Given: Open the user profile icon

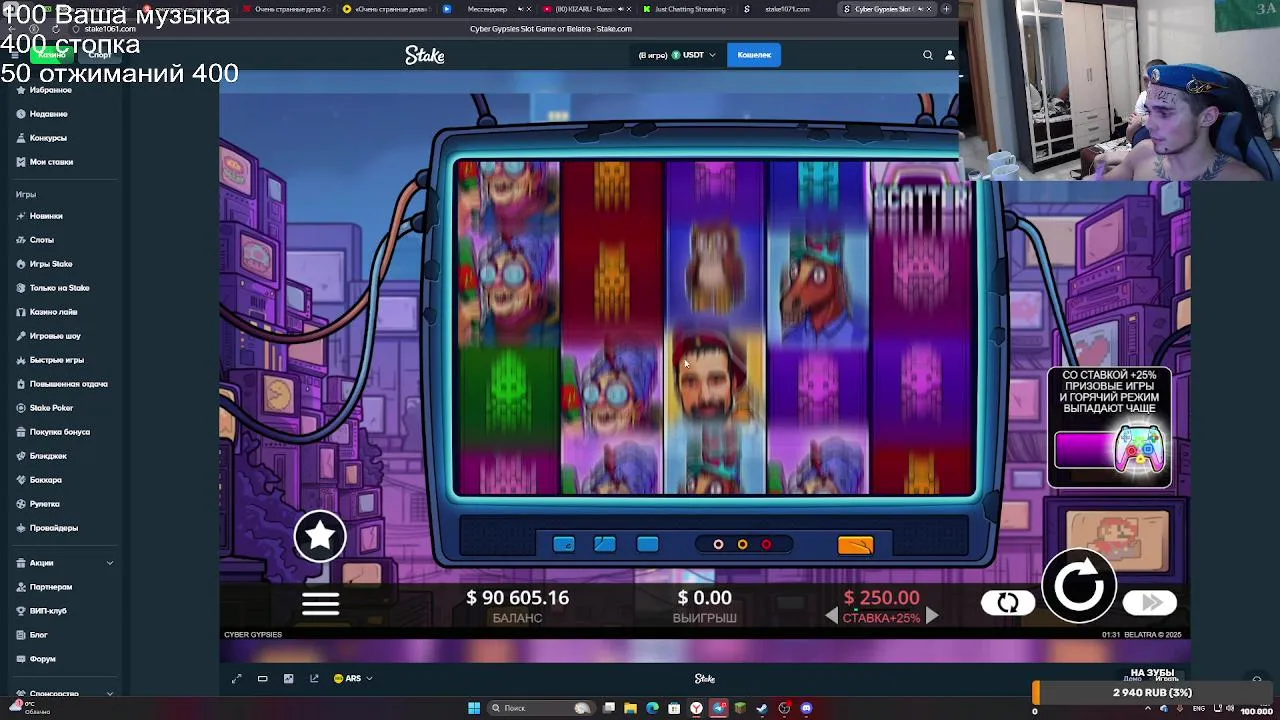Looking at the screenshot, I should click(950, 55).
